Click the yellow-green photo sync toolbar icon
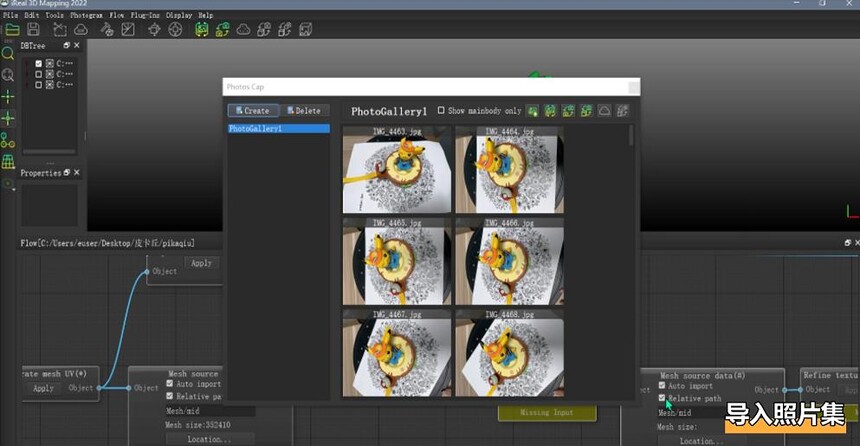Viewport: 860px width, 446px height. (x=222, y=29)
